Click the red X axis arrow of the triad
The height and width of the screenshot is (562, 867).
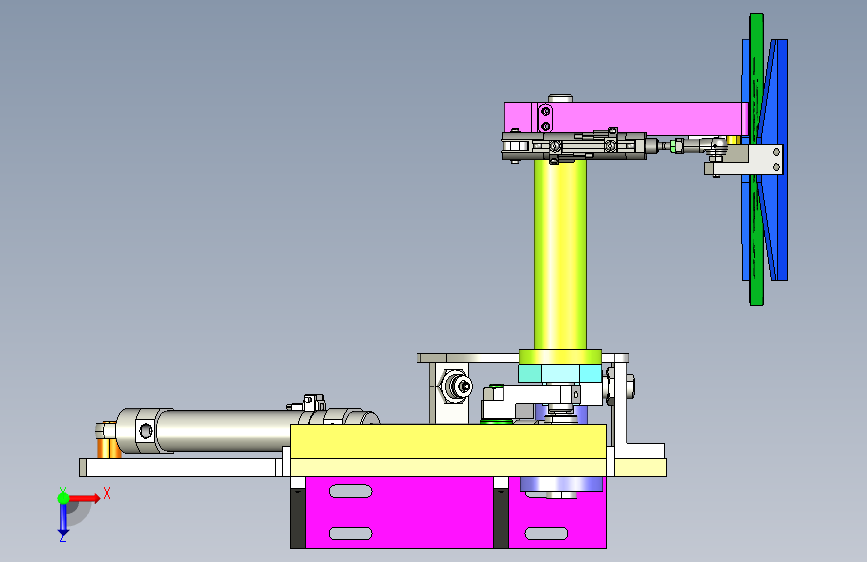84,498
